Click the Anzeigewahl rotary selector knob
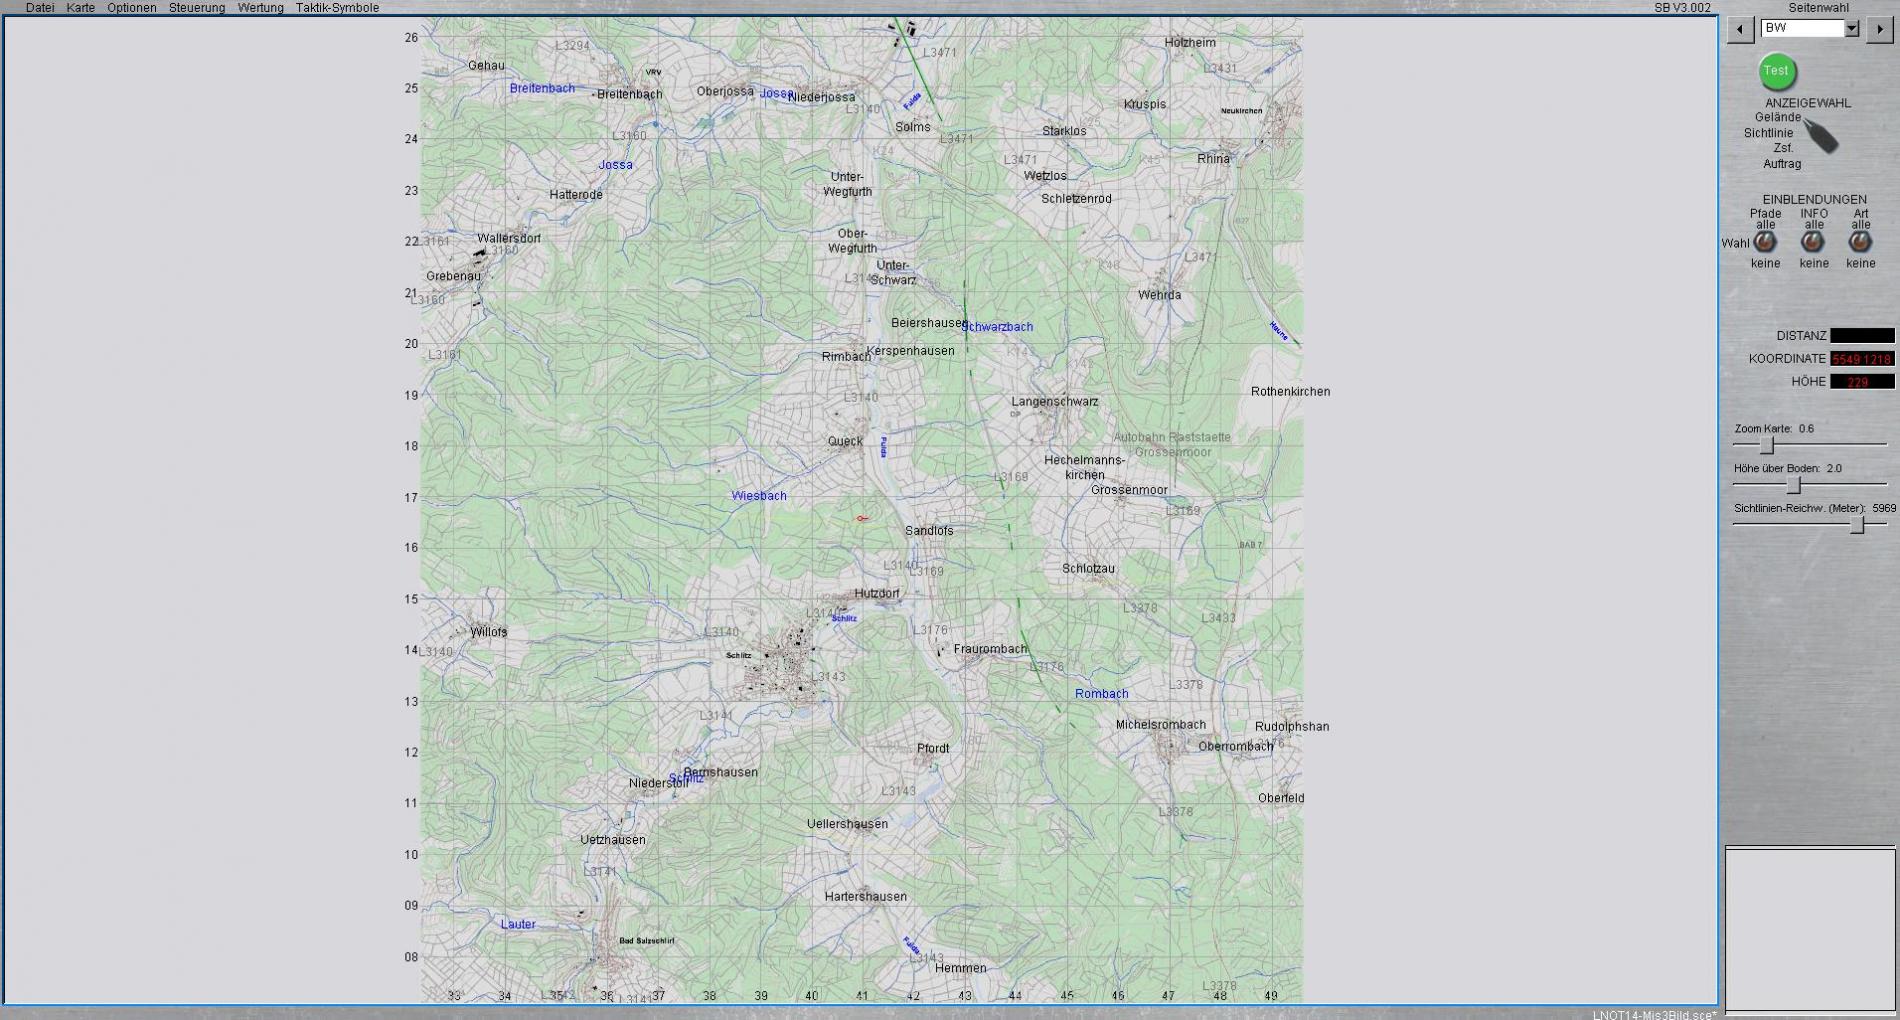Image resolution: width=1900 pixels, height=1020 pixels. tap(1822, 137)
